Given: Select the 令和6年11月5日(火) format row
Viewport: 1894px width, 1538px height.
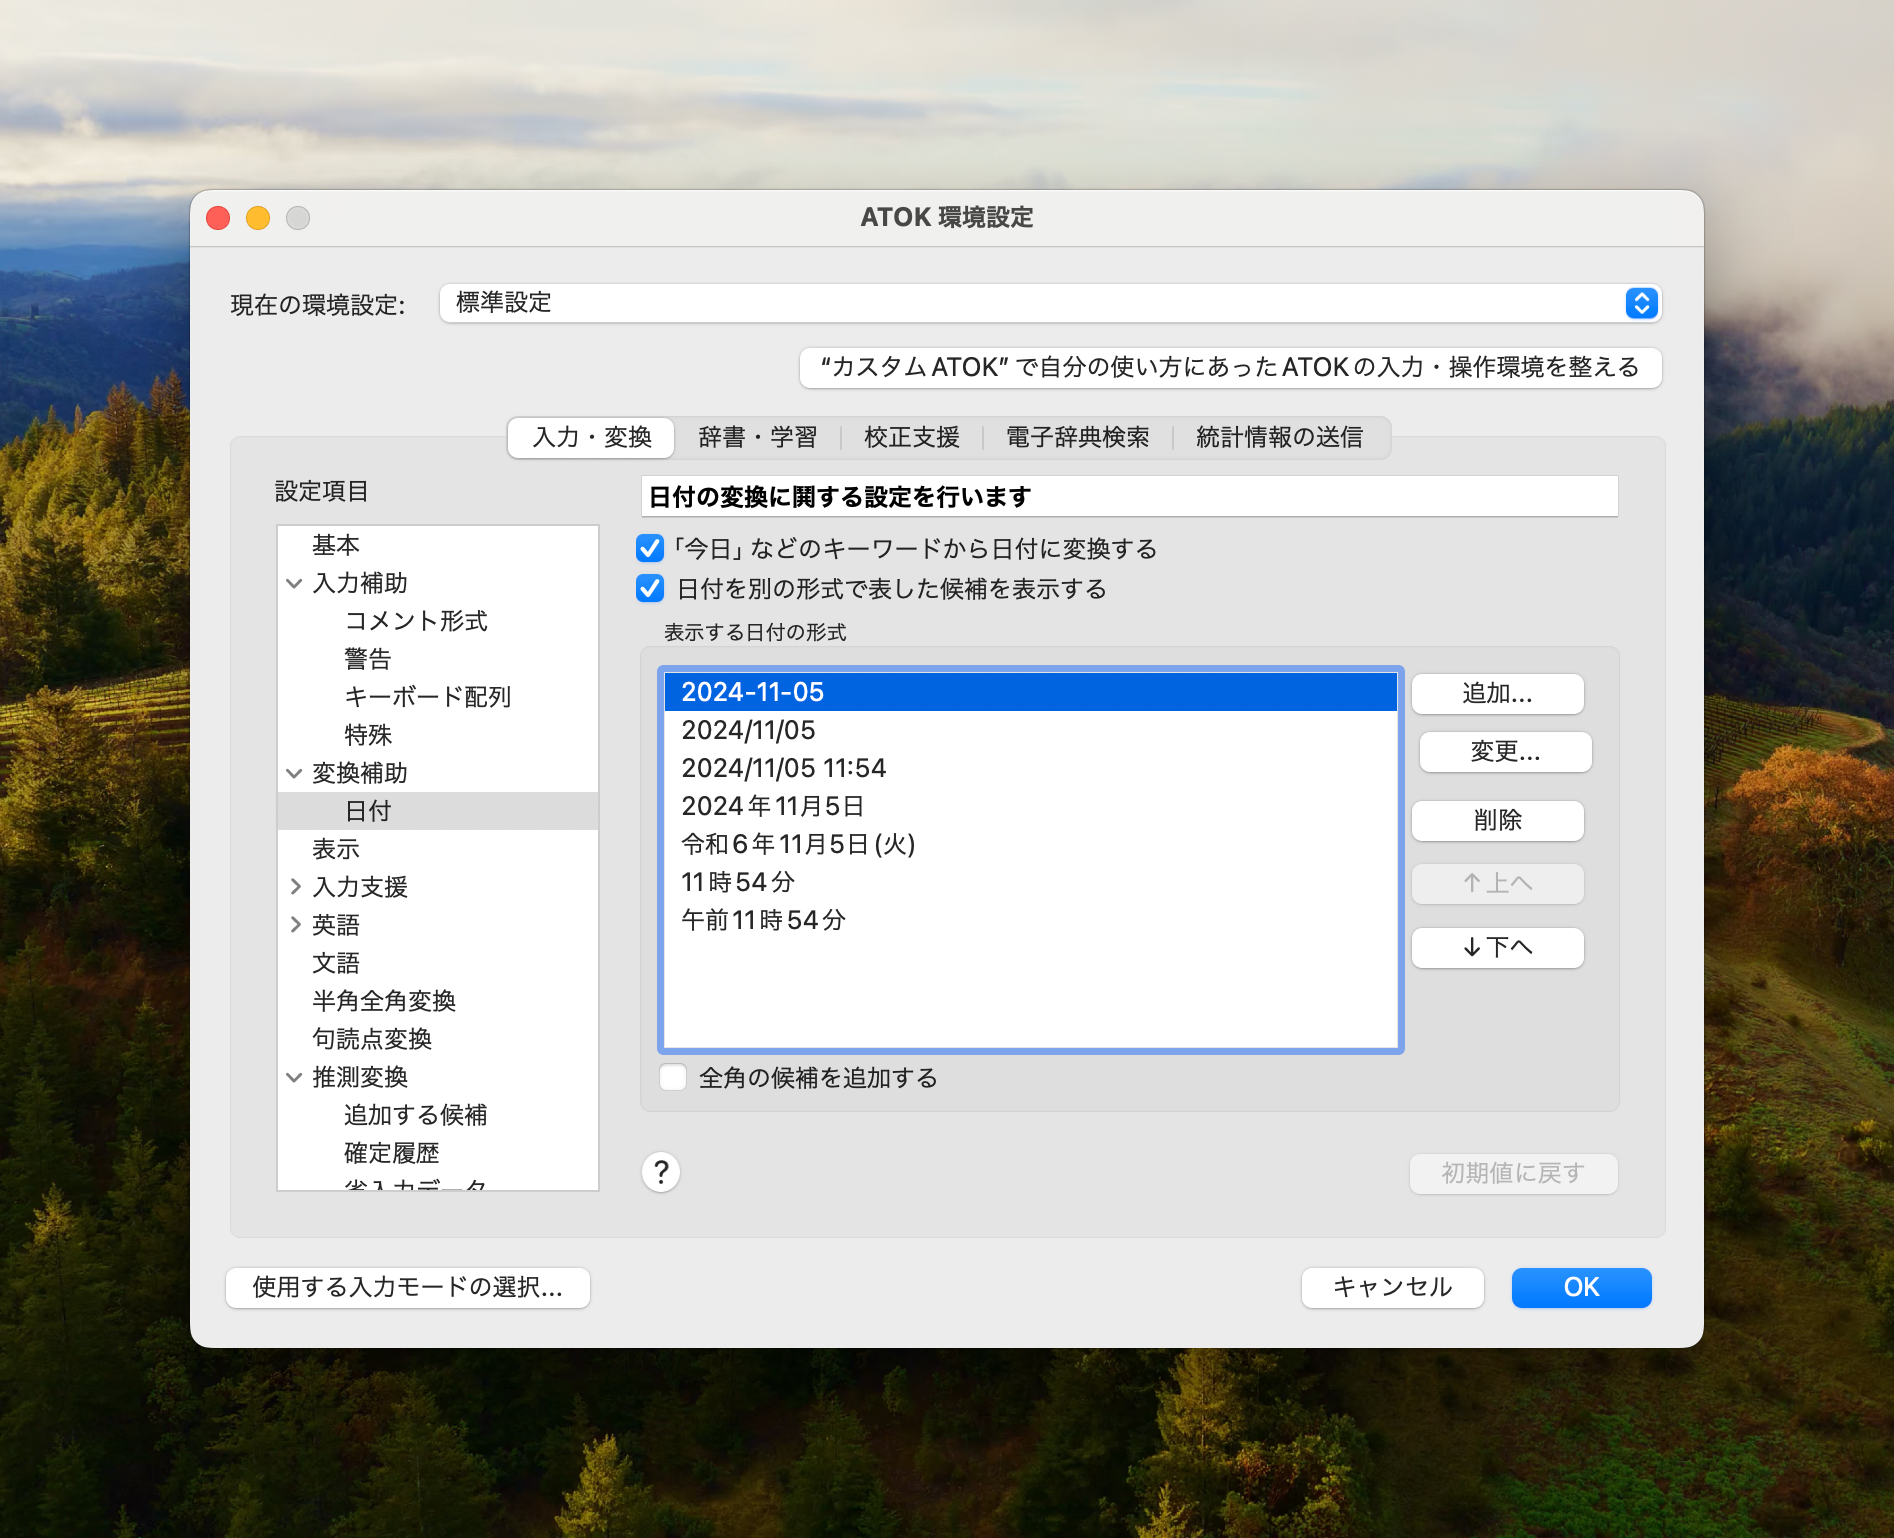Looking at the screenshot, I should pyautogui.click(x=1030, y=844).
